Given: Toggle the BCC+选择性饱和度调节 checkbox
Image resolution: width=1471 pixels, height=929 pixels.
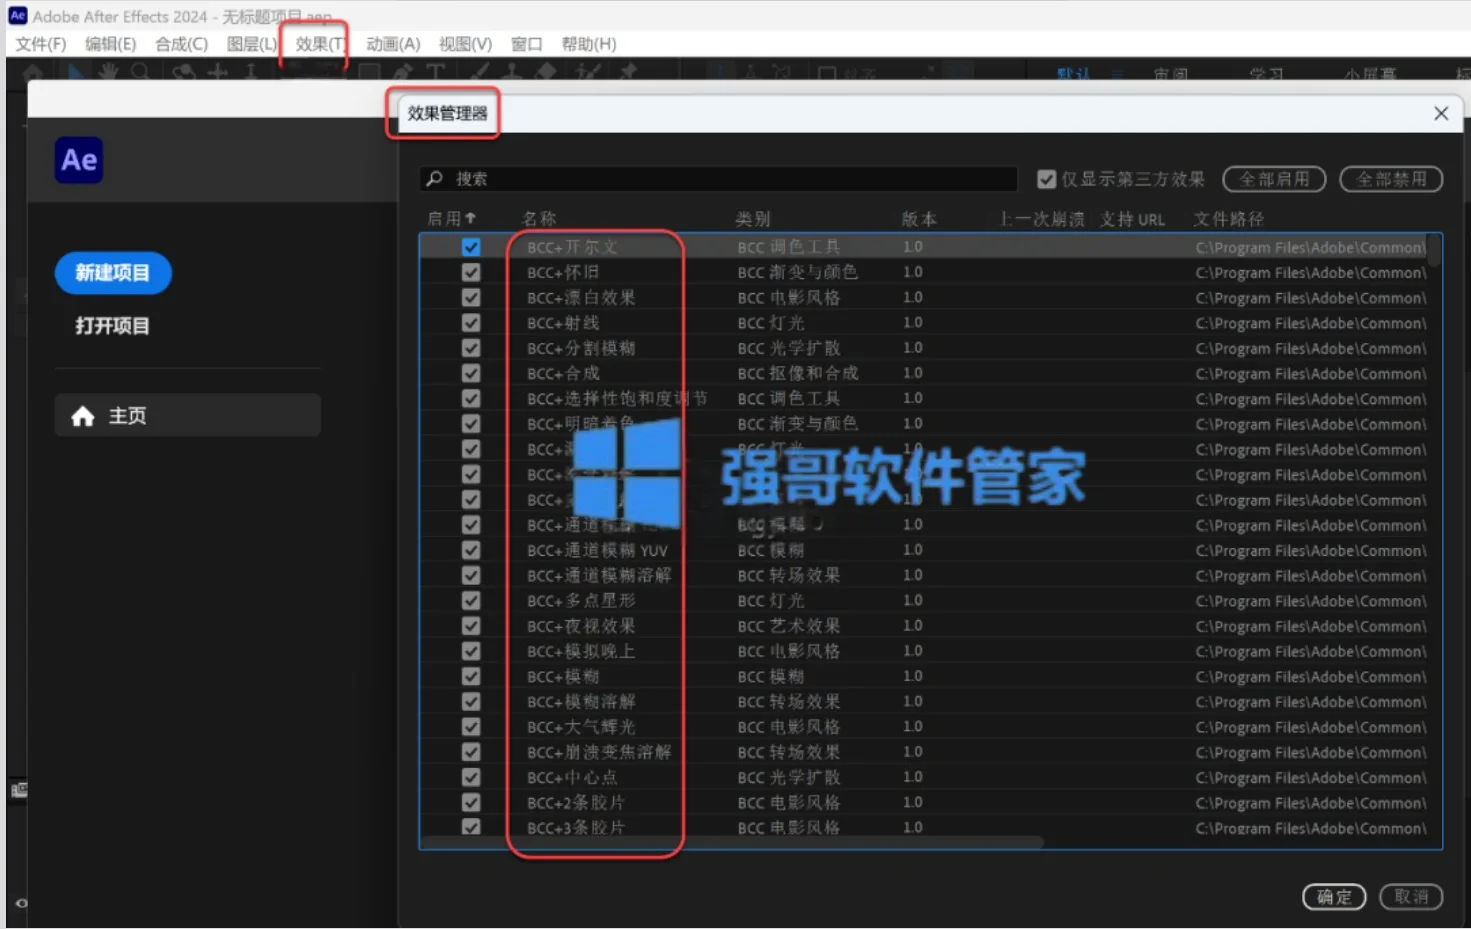Looking at the screenshot, I should [471, 398].
